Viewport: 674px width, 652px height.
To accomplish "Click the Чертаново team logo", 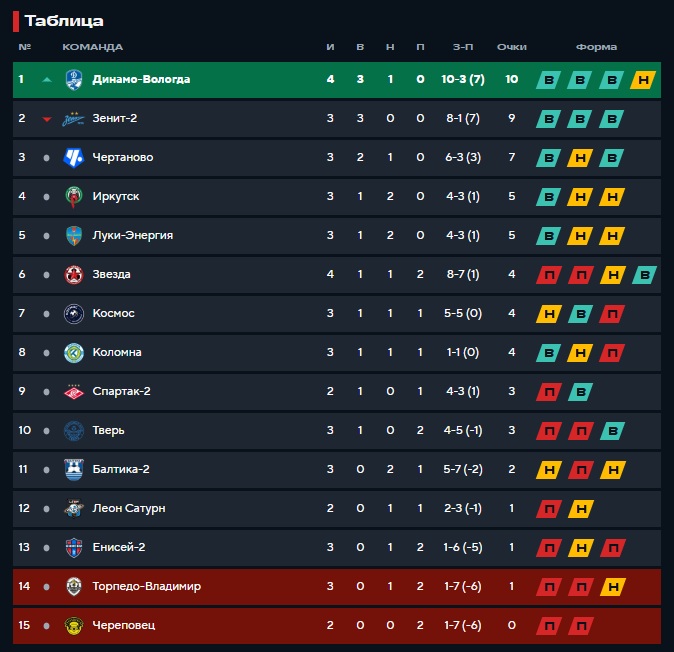I will tap(74, 157).
